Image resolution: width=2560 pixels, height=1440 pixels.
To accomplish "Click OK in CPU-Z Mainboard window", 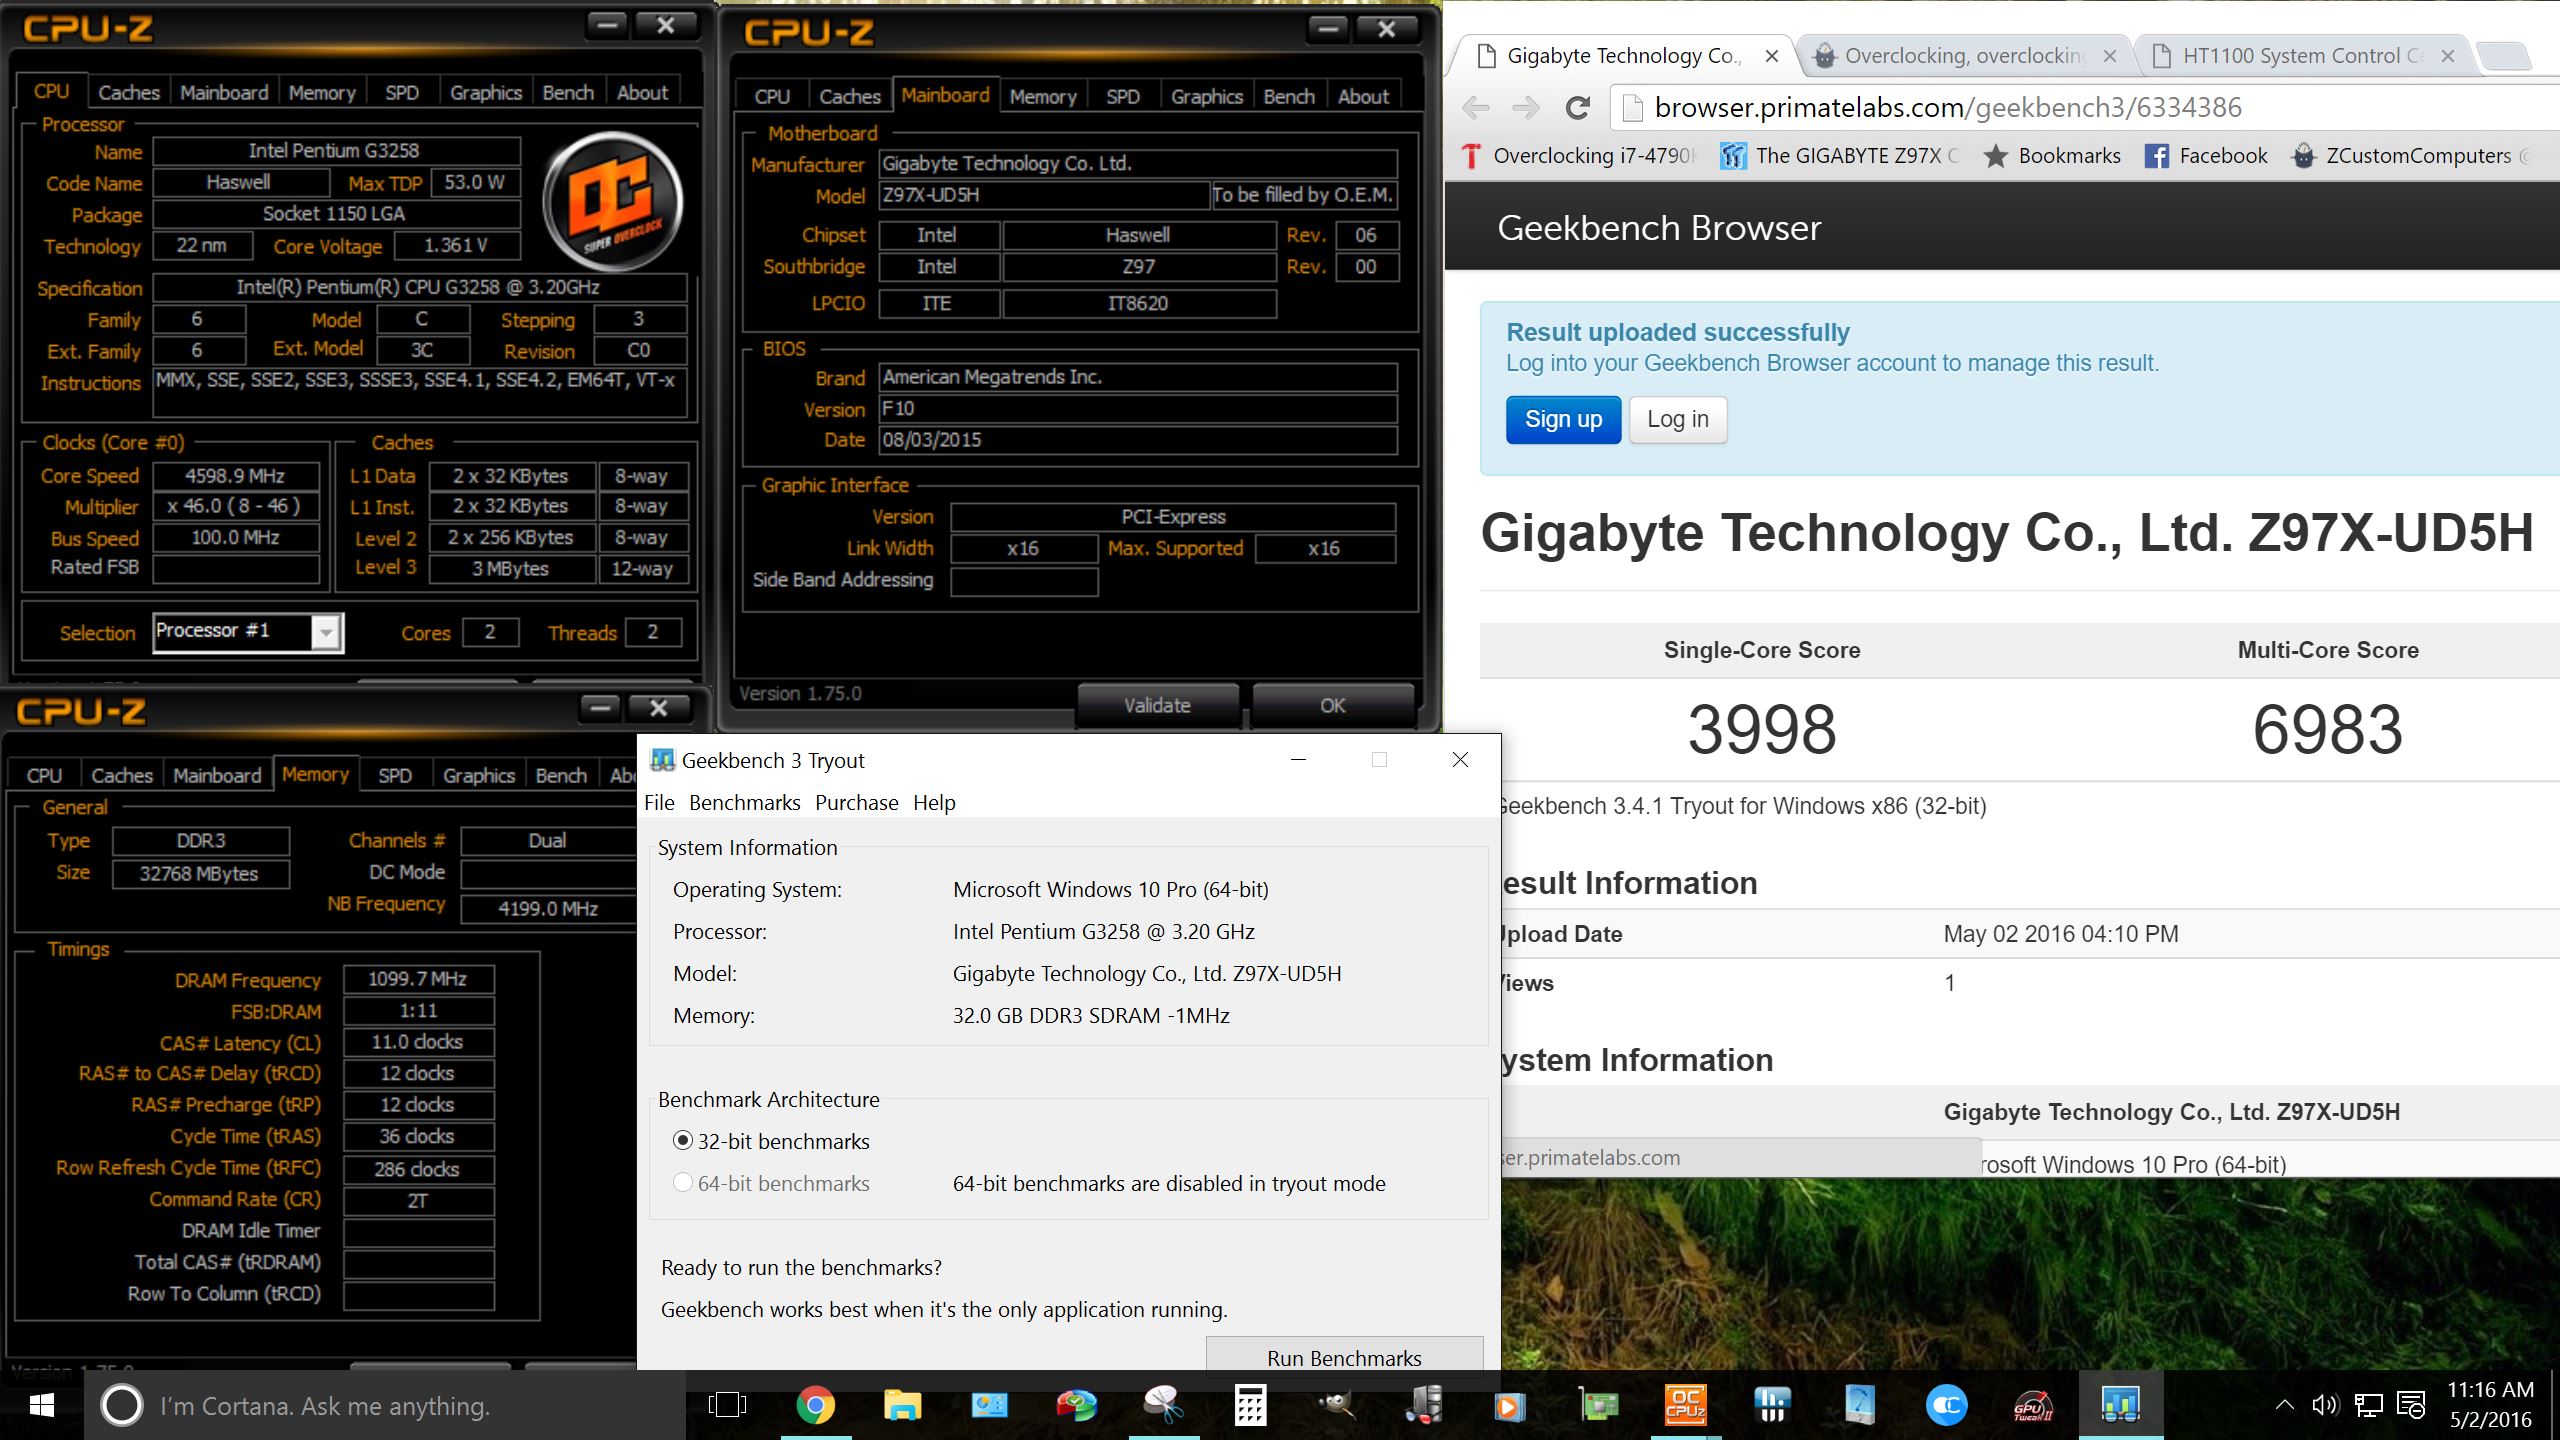I will (x=1332, y=705).
